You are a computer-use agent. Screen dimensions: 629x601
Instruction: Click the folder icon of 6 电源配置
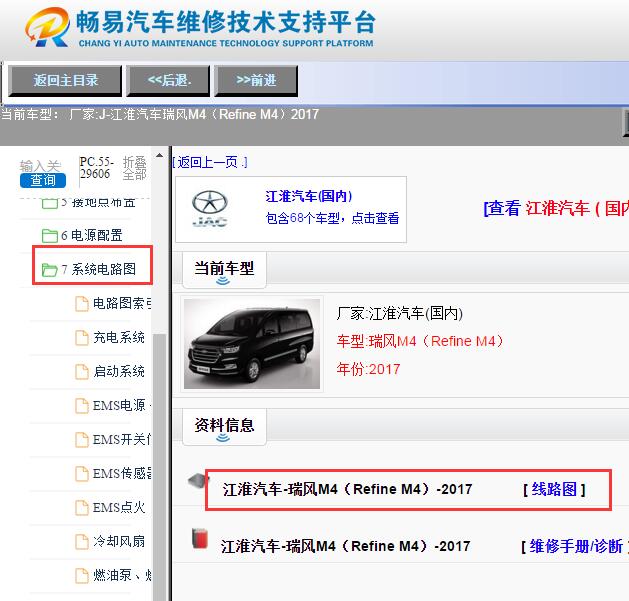(x=50, y=236)
